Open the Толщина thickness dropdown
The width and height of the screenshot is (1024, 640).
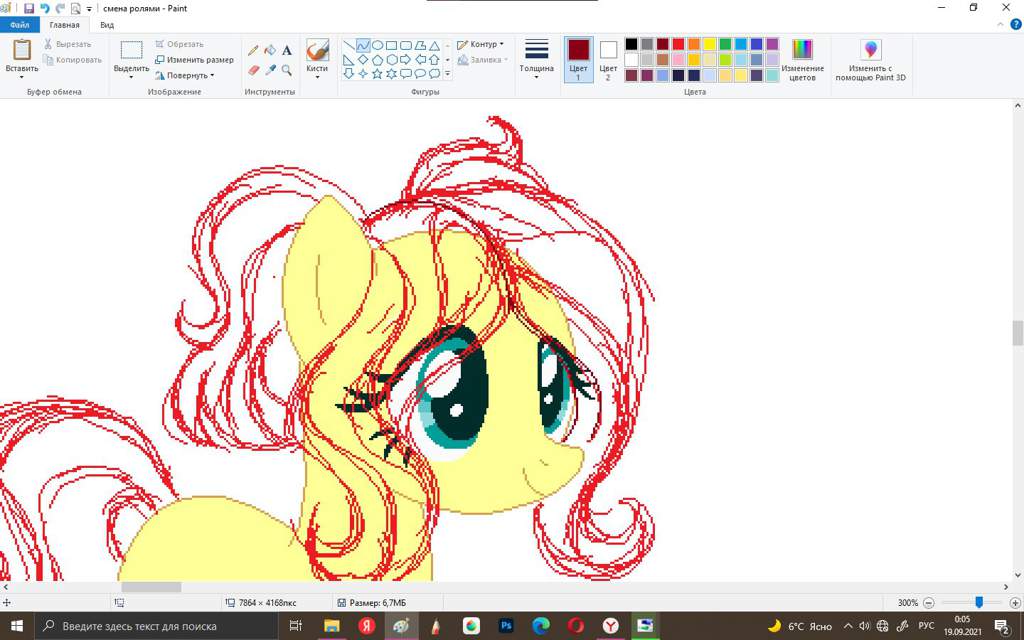tap(536, 59)
